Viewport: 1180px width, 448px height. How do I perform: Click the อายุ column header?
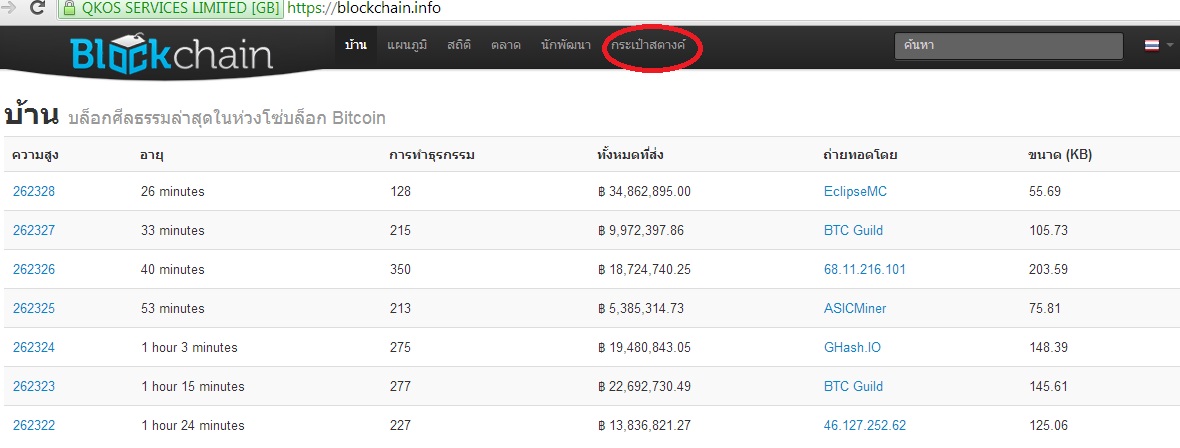tap(152, 156)
